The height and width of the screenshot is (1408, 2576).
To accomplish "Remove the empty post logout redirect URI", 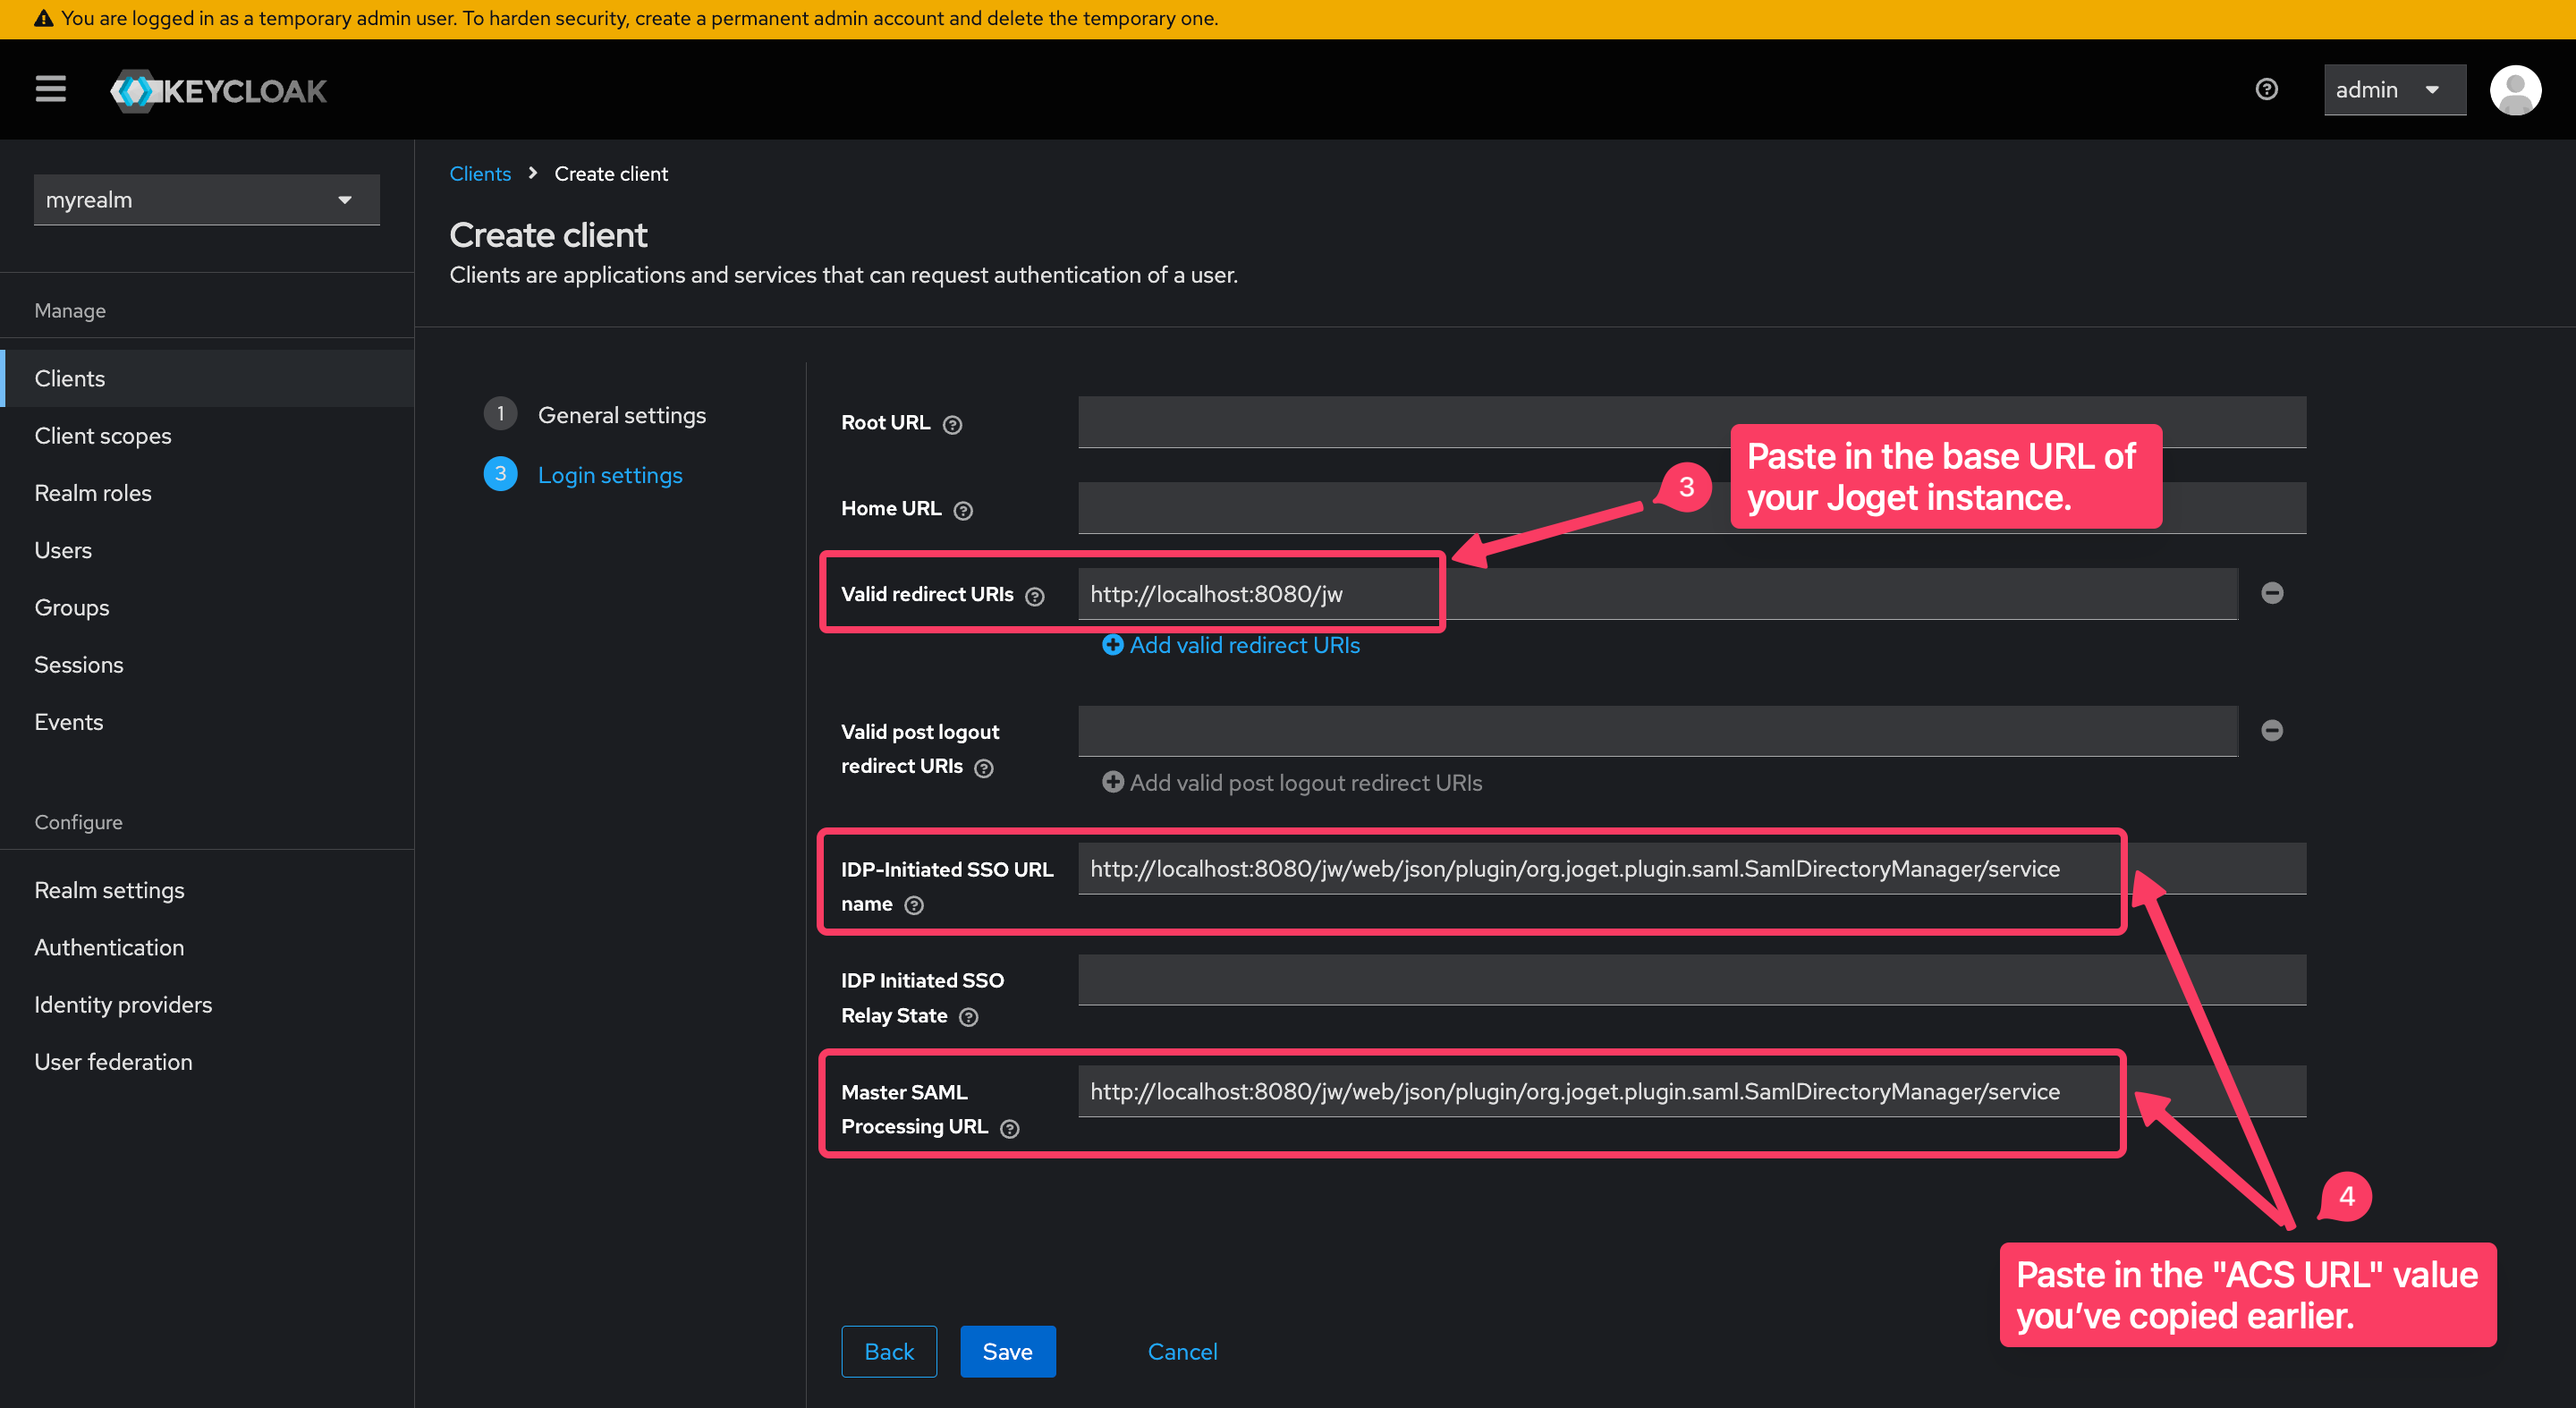I will tap(2272, 731).
